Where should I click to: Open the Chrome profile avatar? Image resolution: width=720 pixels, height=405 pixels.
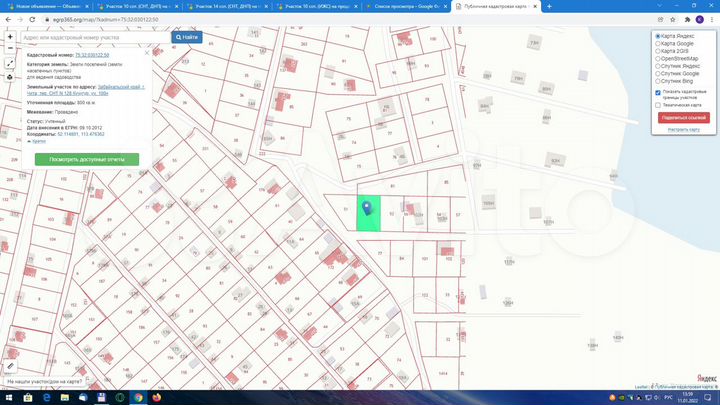[699, 19]
